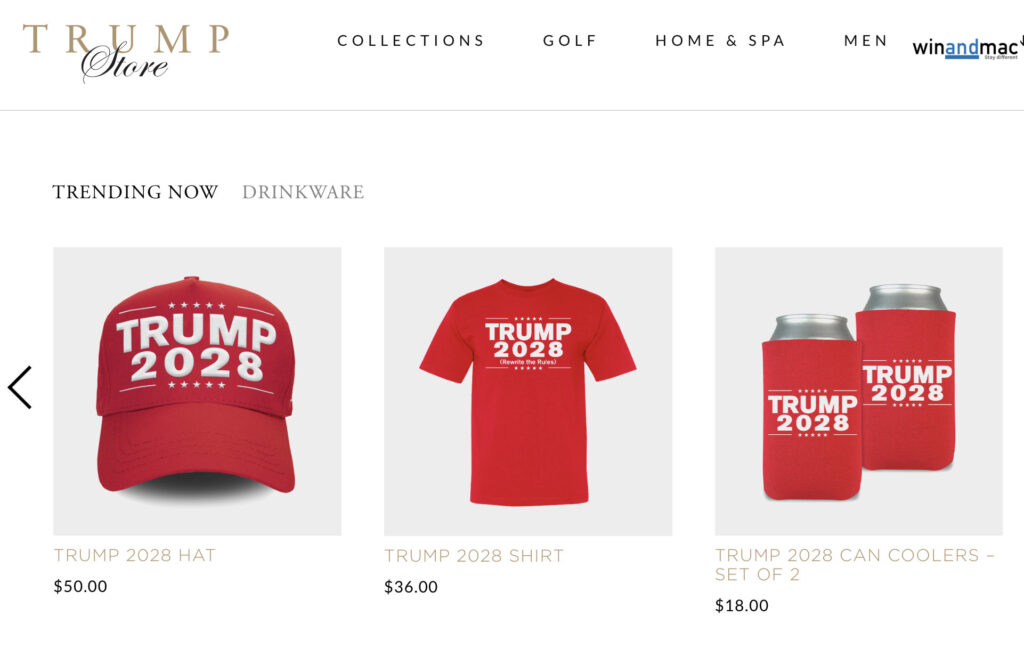Open the Golf menu
Screen dimensions: 1024x665
click(570, 41)
